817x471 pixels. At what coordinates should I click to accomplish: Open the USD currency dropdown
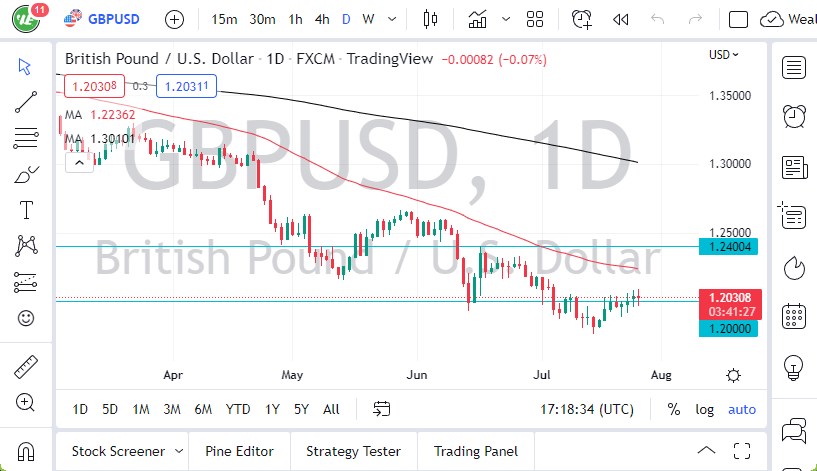pyautogui.click(x=724, y=55)
